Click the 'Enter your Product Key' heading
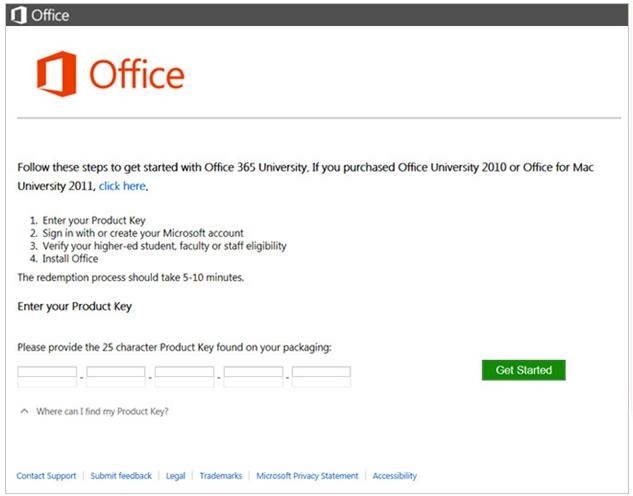The width and height of the screenshot is (633, 496). click(75, 306)
